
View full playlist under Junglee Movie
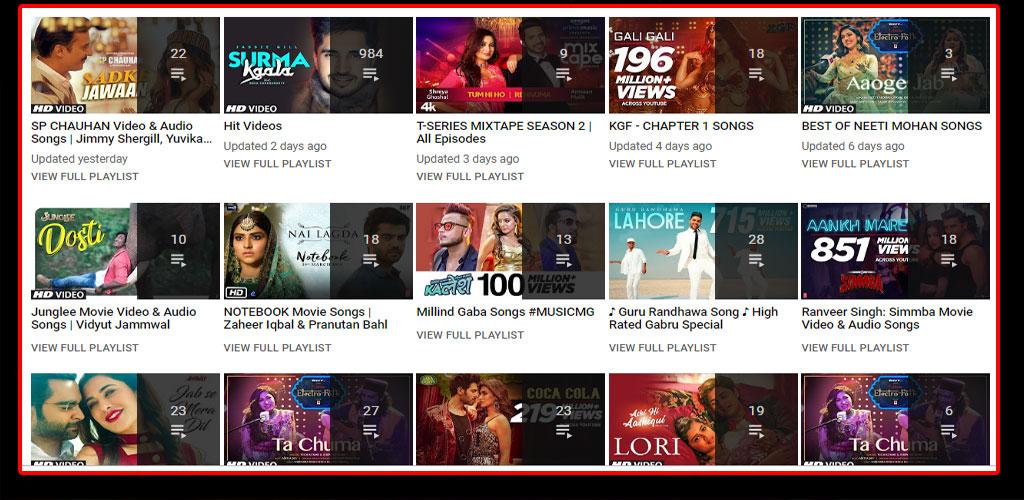85,348
